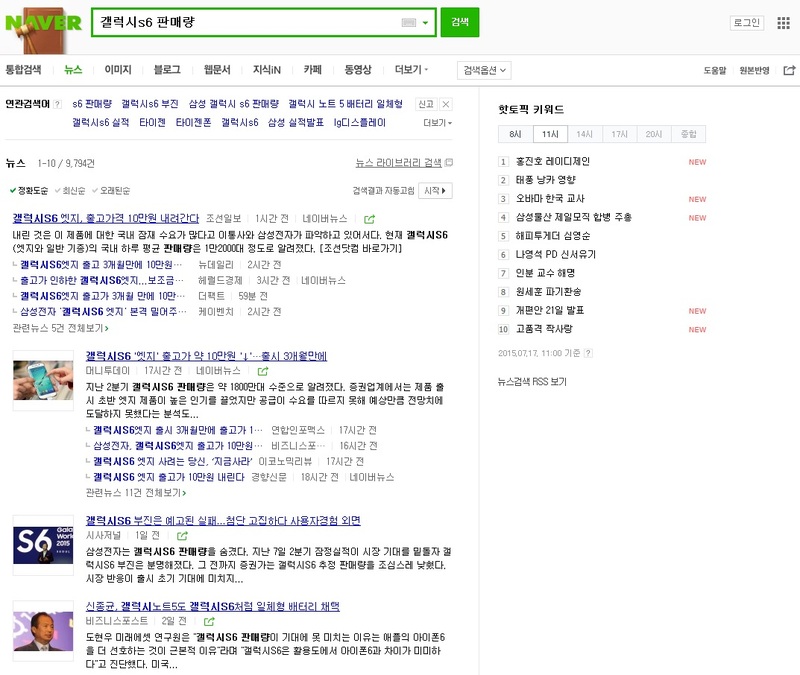Click the Galaxy S6 phone thumbnail
Screen dimensions: 800x675
43,380
